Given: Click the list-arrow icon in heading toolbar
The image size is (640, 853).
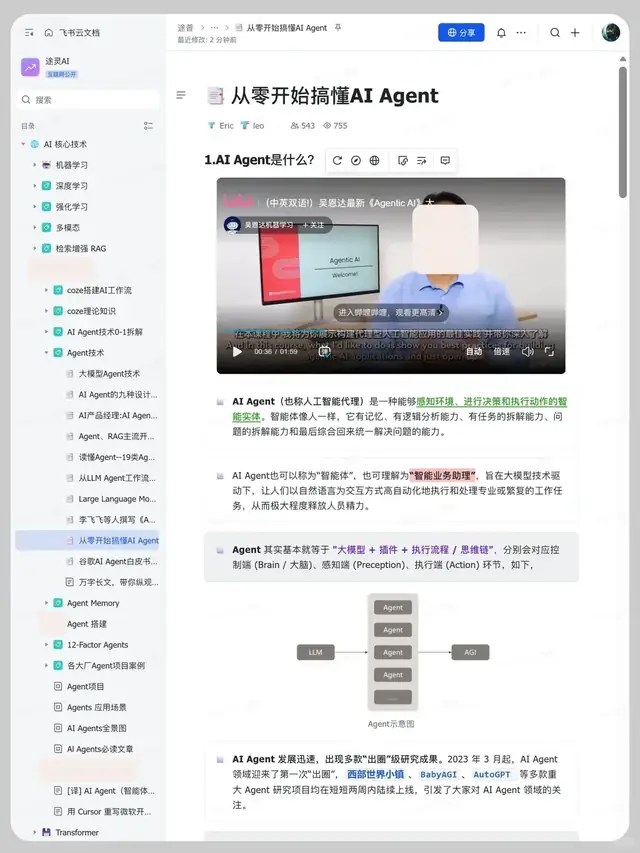Looking at the screenshot, I should click(x=421, y=160).
